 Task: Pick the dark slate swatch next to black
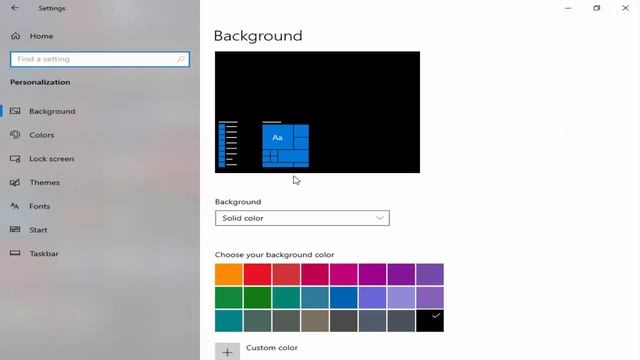pyautogui.click(x=401, y=321)
